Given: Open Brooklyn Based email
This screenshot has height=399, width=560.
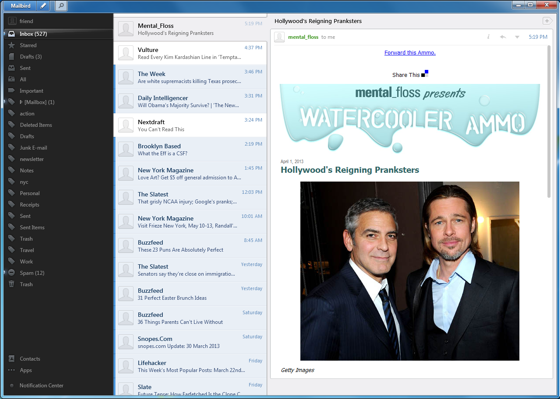Looking at the screenshot, I should 190,149.
